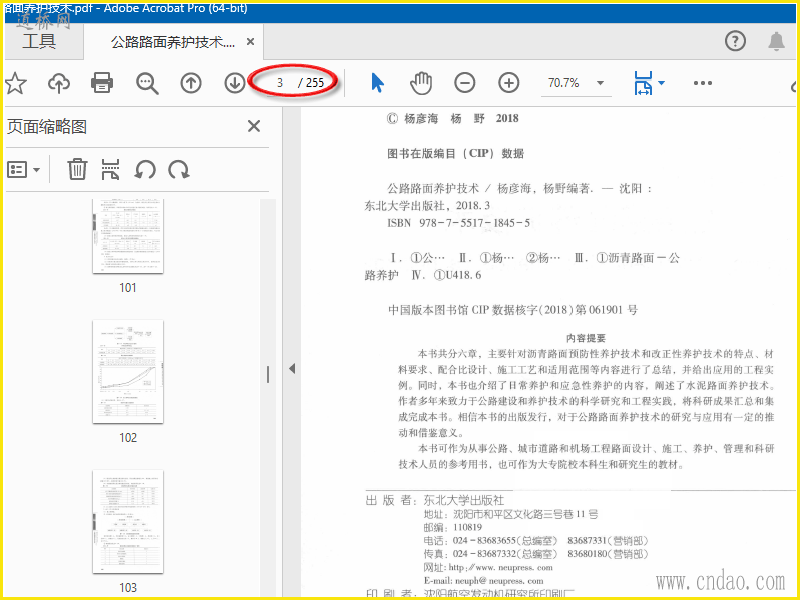Image resolution: width=800 pixels, height=600 pixels.
Task: Click the heading 内容提要
Action: [586, 338]
